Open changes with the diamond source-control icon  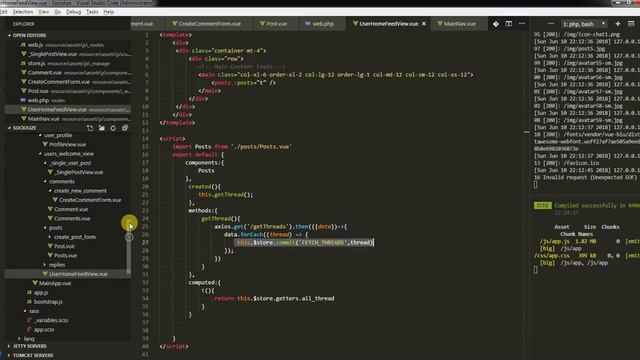[496, 24]
